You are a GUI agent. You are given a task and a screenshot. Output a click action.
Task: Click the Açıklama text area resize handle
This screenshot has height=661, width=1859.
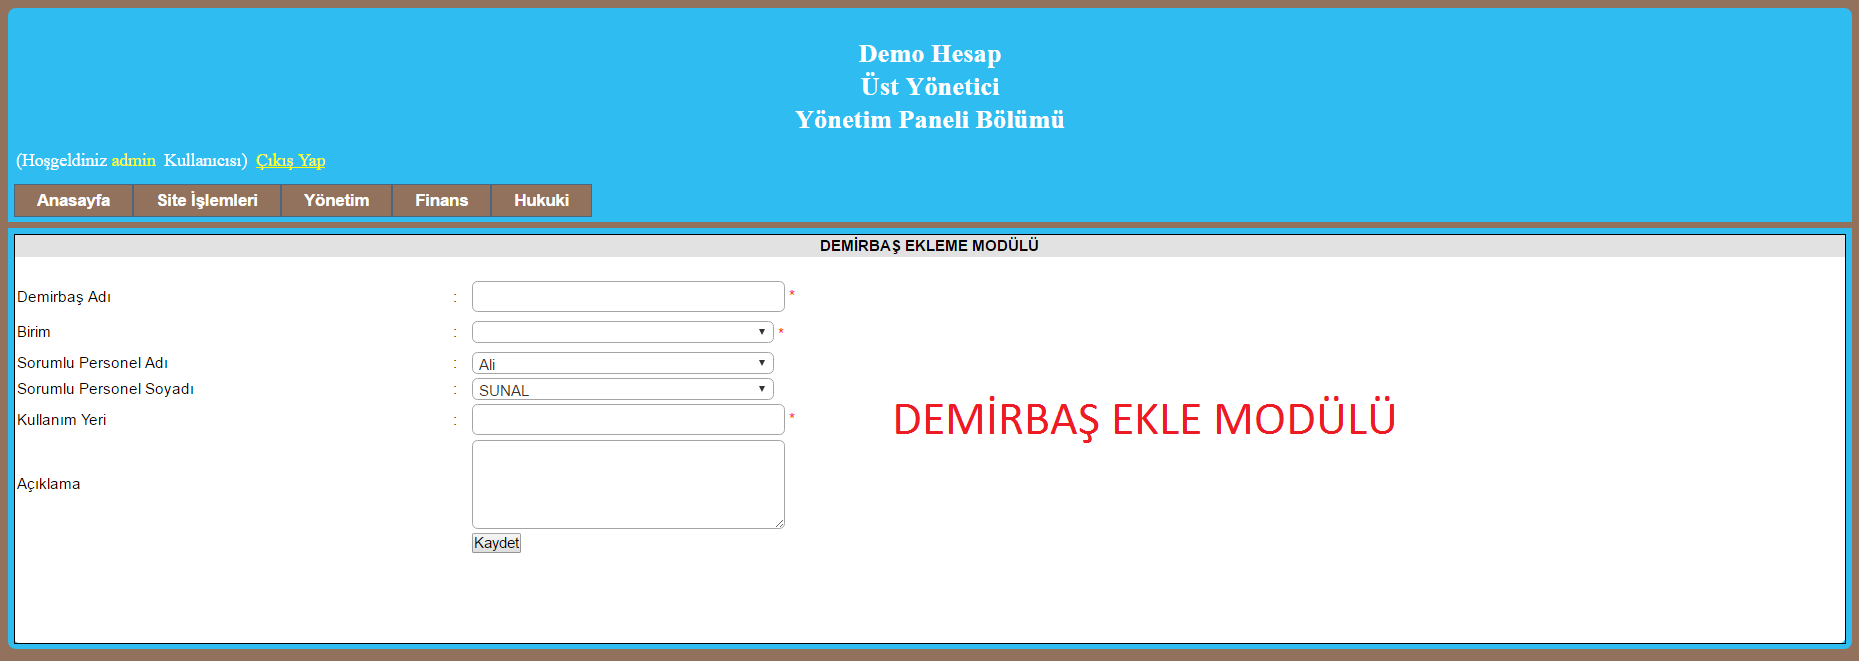tap(779, 523)
